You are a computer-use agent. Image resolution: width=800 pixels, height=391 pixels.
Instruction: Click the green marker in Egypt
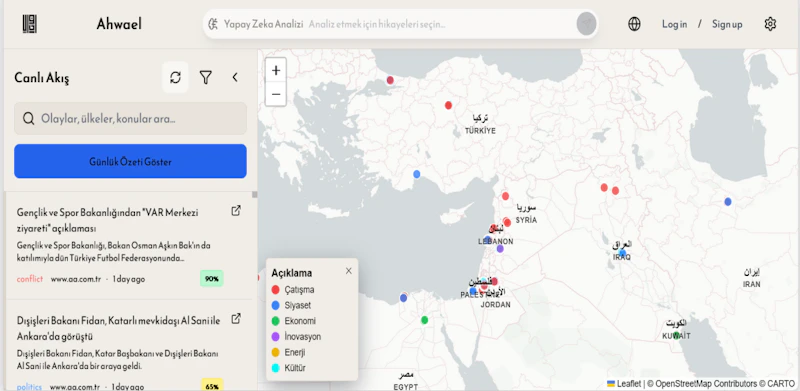point(424,320)
